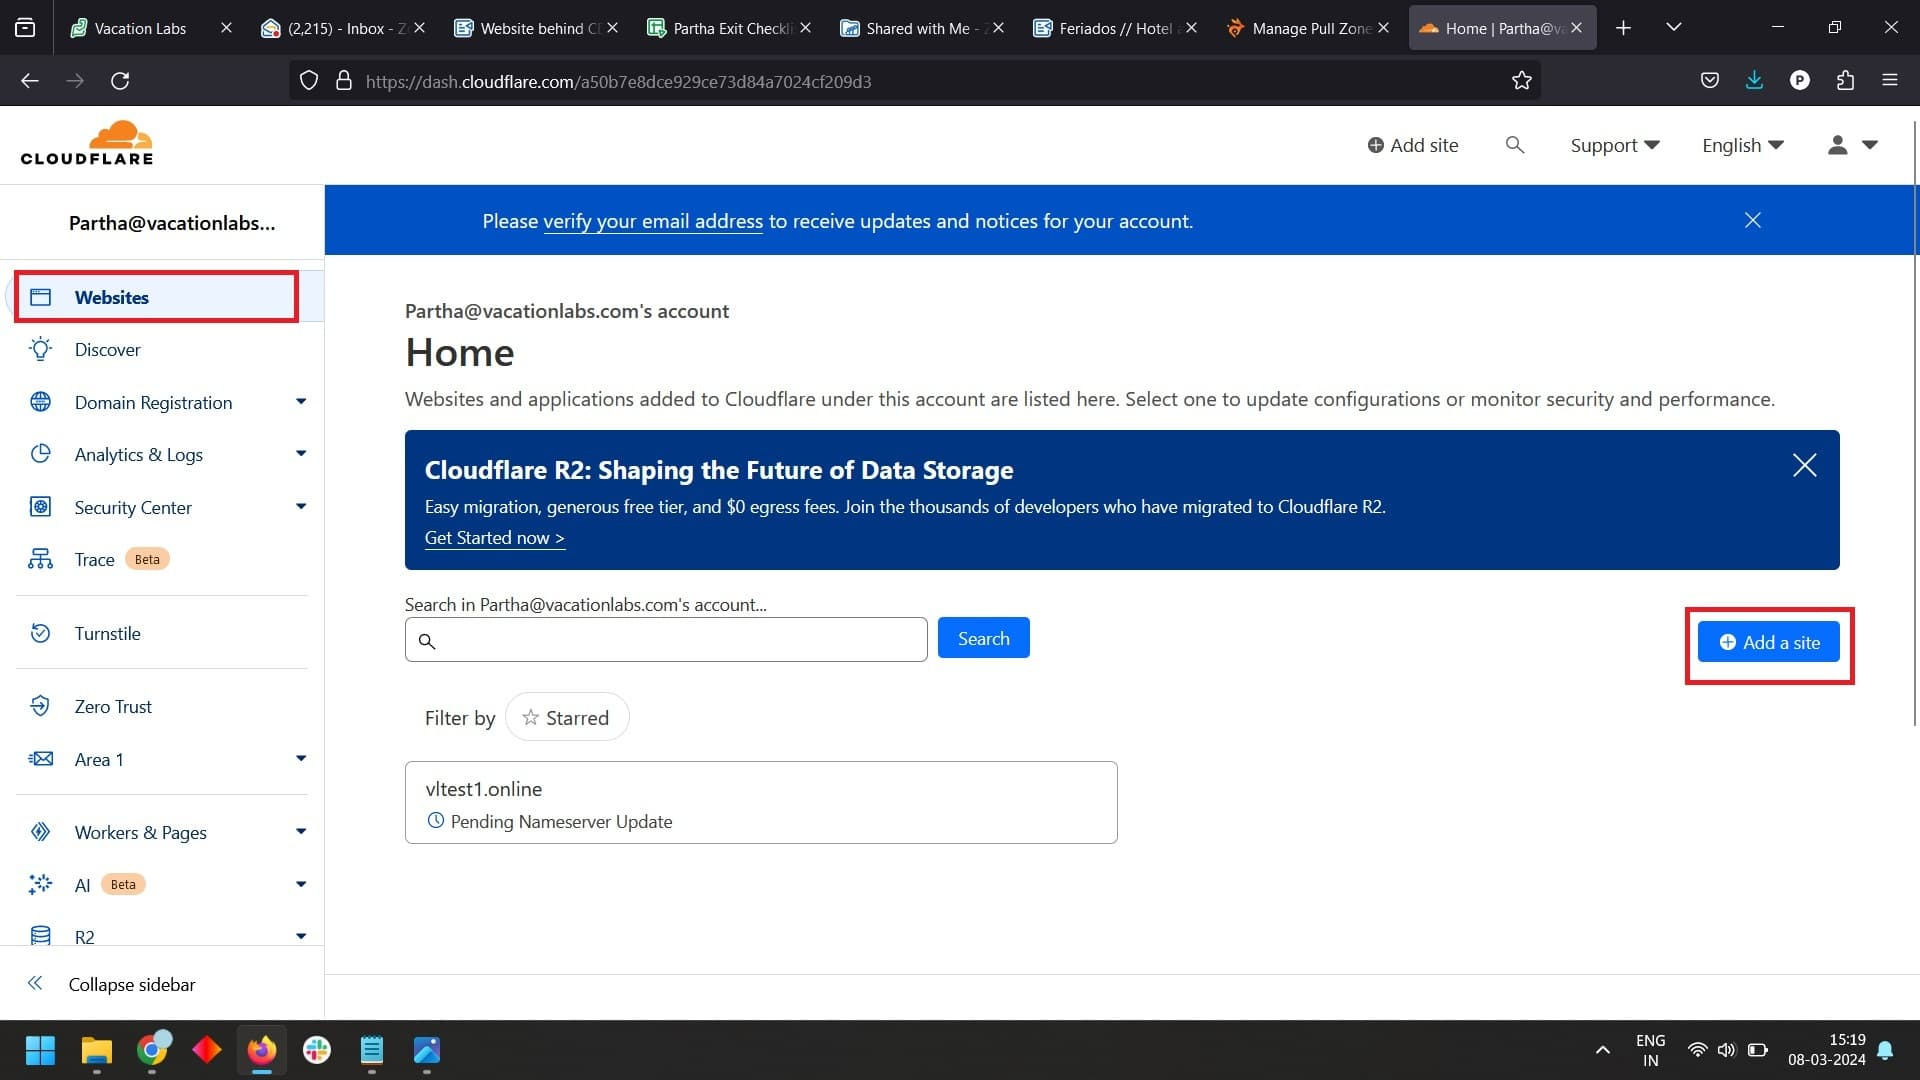This screenshot has width=1920, height=1080.
Task: Open the user account profile icon
Action: [x=1837, y=145]
